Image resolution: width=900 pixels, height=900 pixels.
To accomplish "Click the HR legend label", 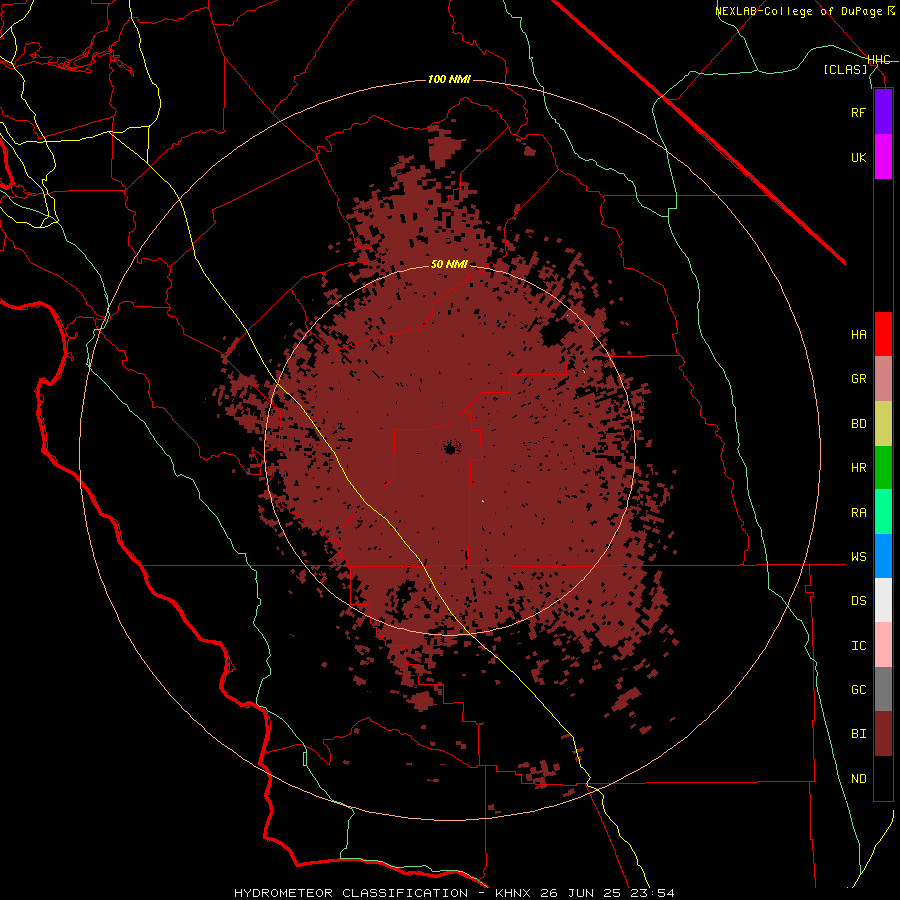I will 858,468.
